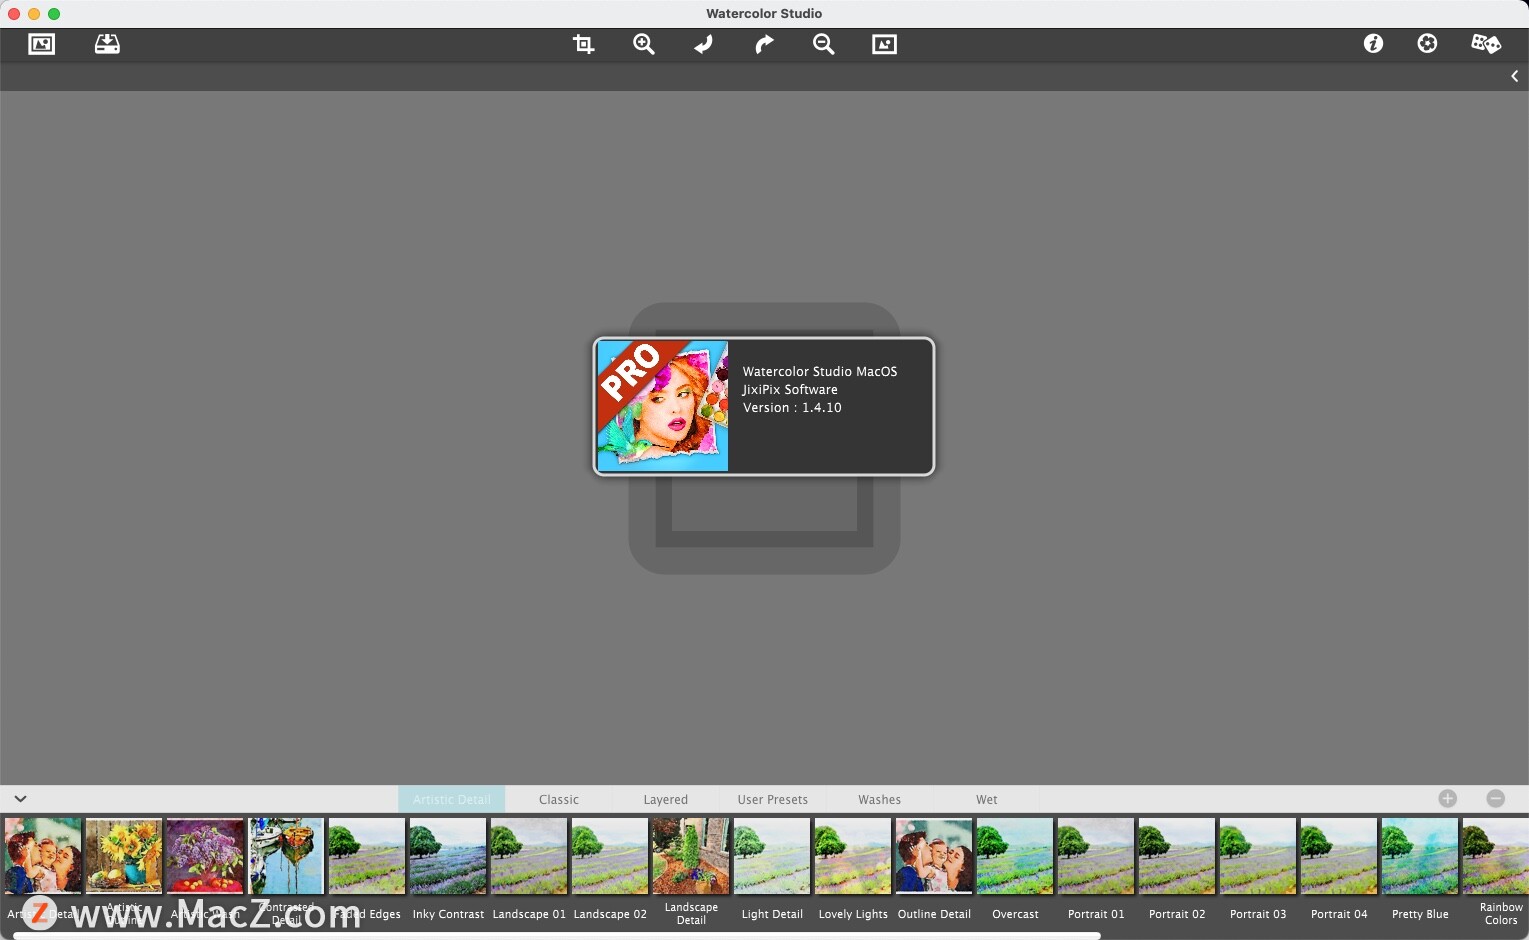Select the Portrait 01 preset thumbnail

coord(1096,856)
